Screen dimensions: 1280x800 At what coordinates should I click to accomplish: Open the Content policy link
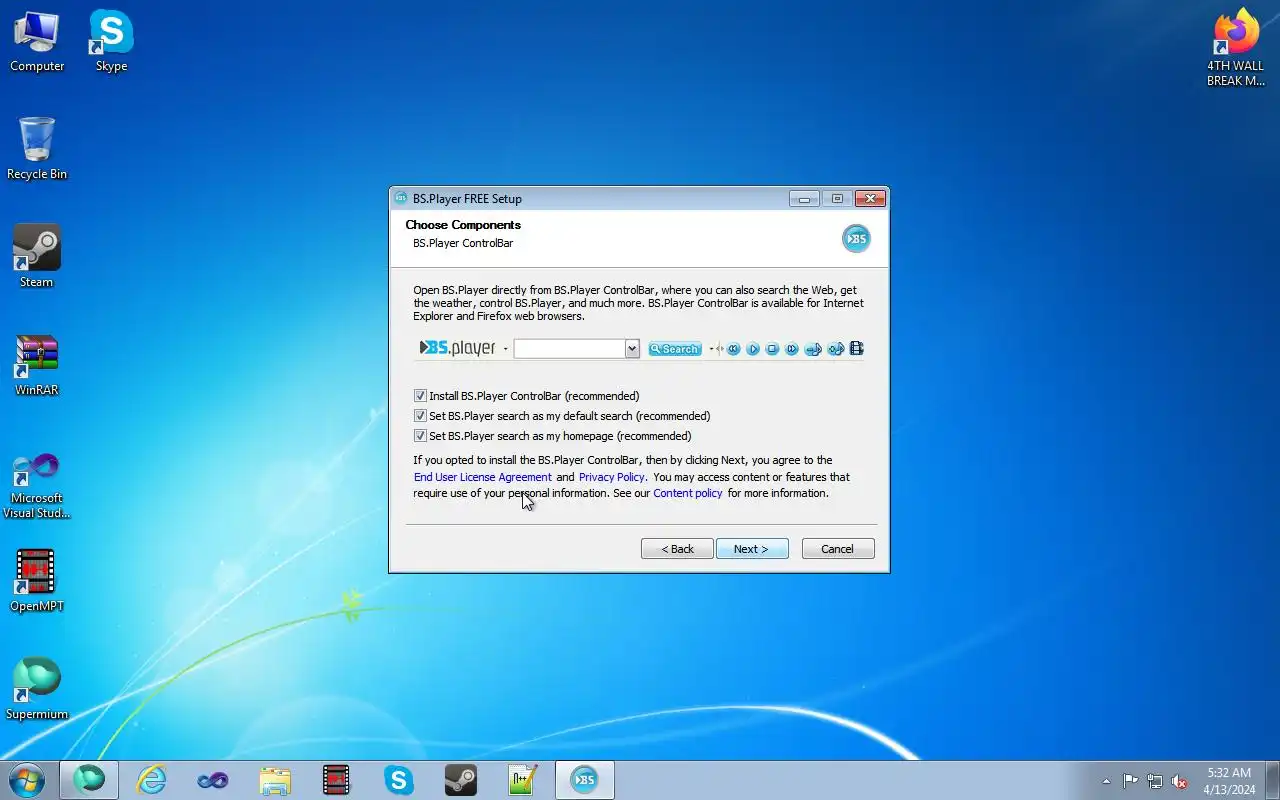(688, 493)
